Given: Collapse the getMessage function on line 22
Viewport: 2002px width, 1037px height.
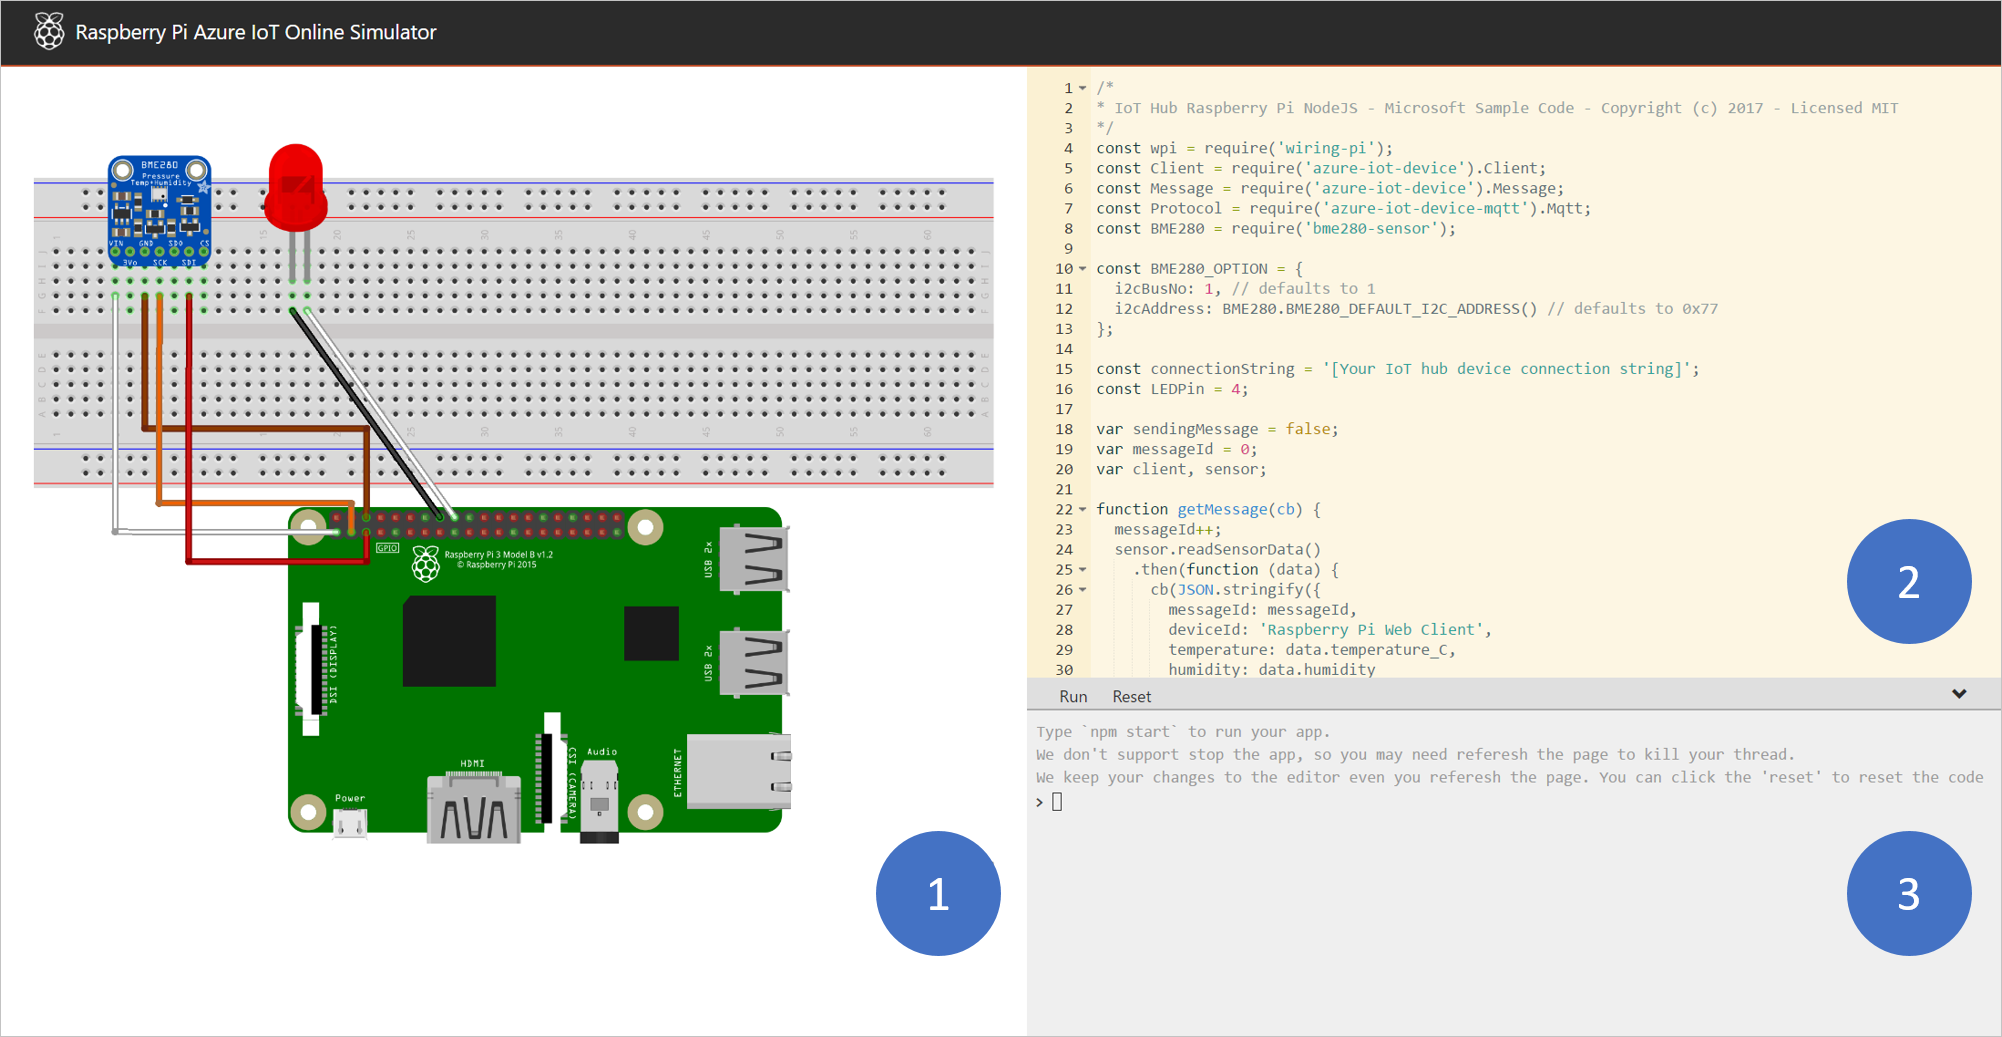Looking at the screenshot, I should (1081, 509).
